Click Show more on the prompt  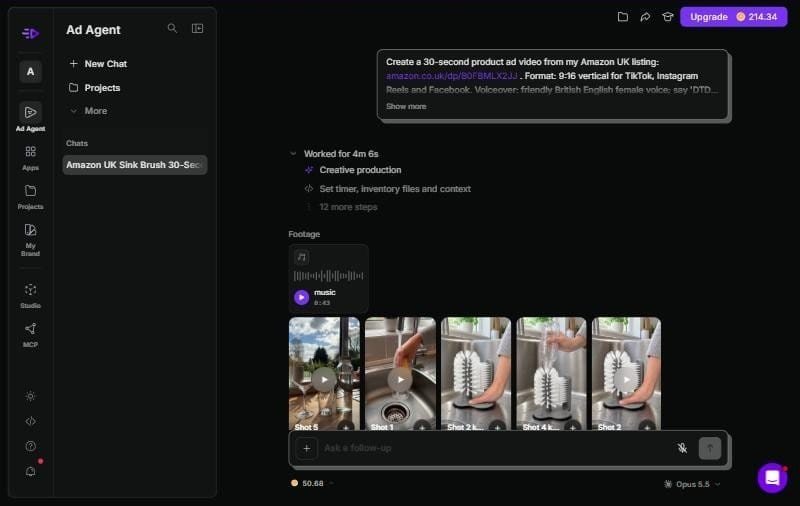click(406, 106)
